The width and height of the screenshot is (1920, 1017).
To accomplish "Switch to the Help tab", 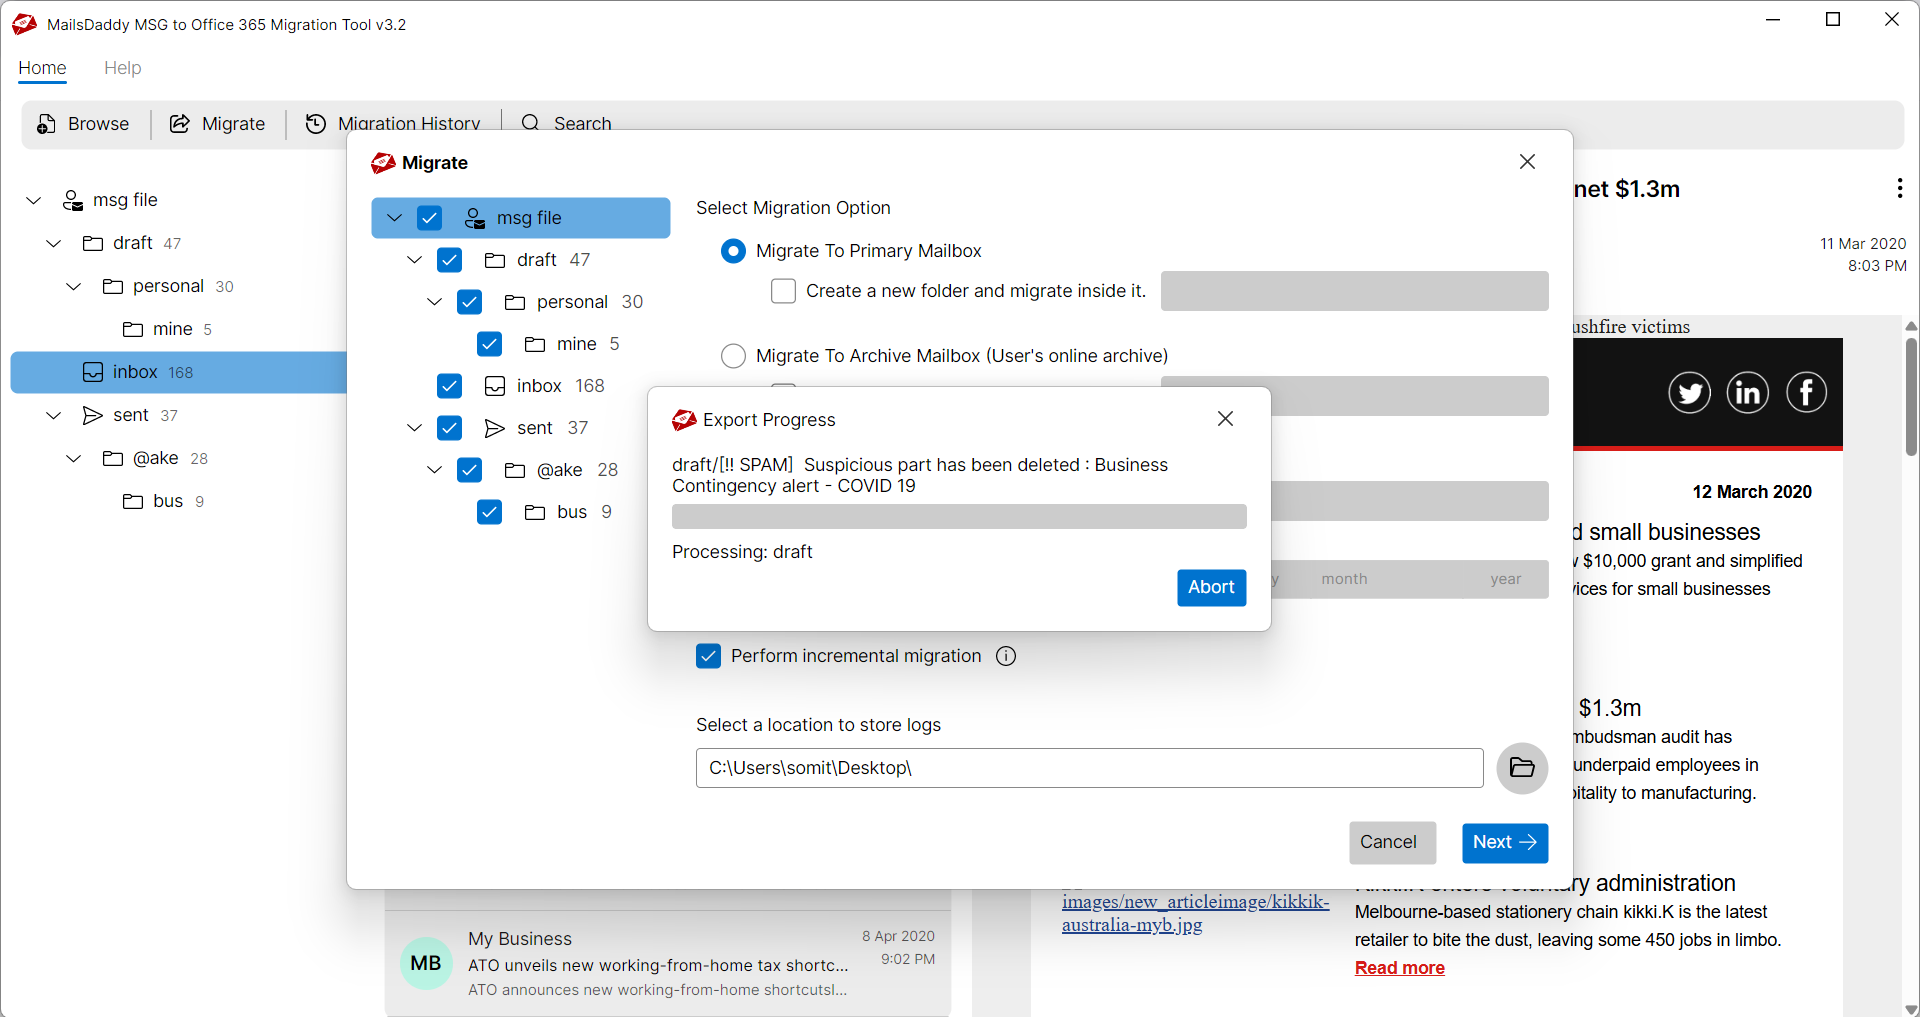I will point(122,68).
